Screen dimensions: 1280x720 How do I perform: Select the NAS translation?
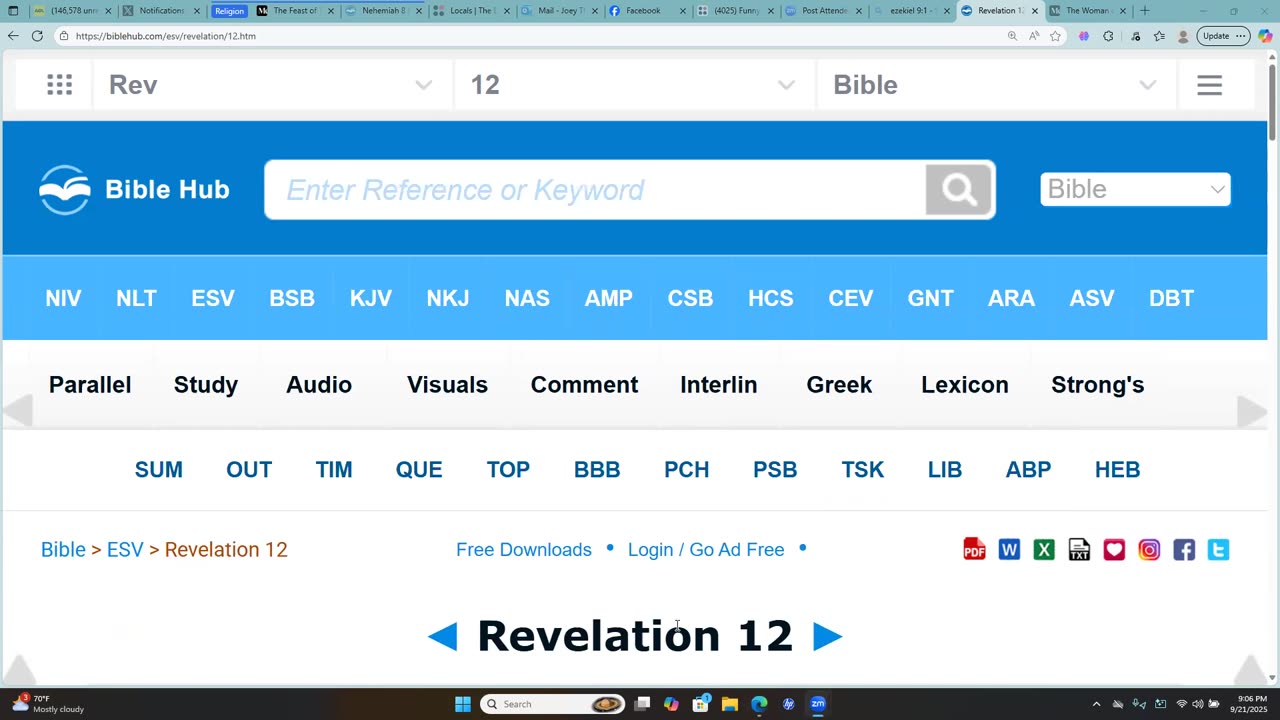click(527, 298)
